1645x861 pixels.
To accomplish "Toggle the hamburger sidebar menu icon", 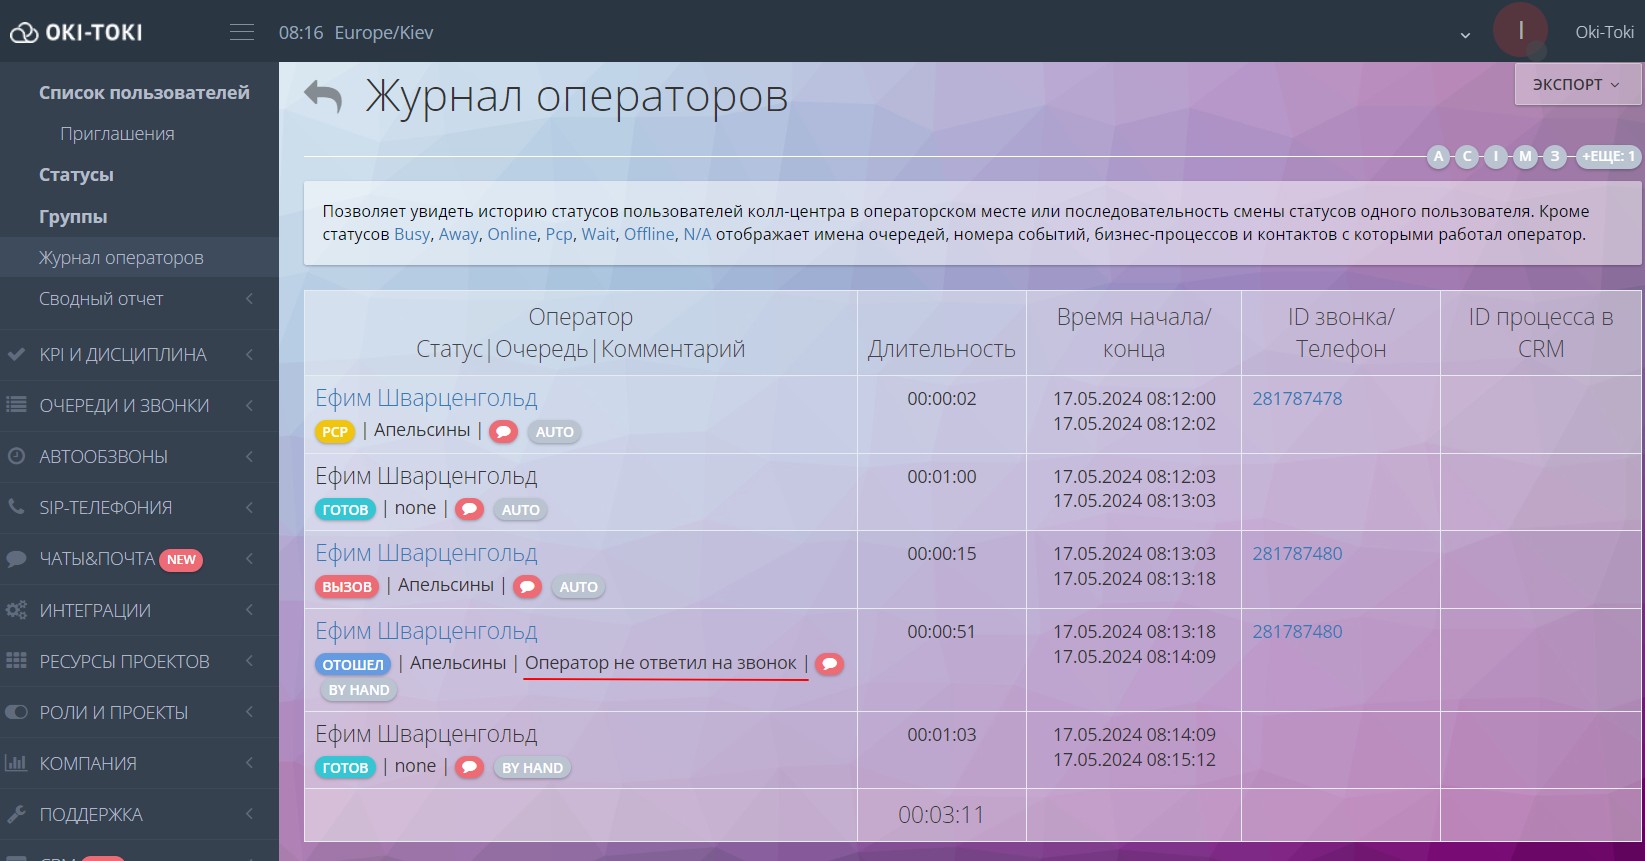I will tap(242, 32).
